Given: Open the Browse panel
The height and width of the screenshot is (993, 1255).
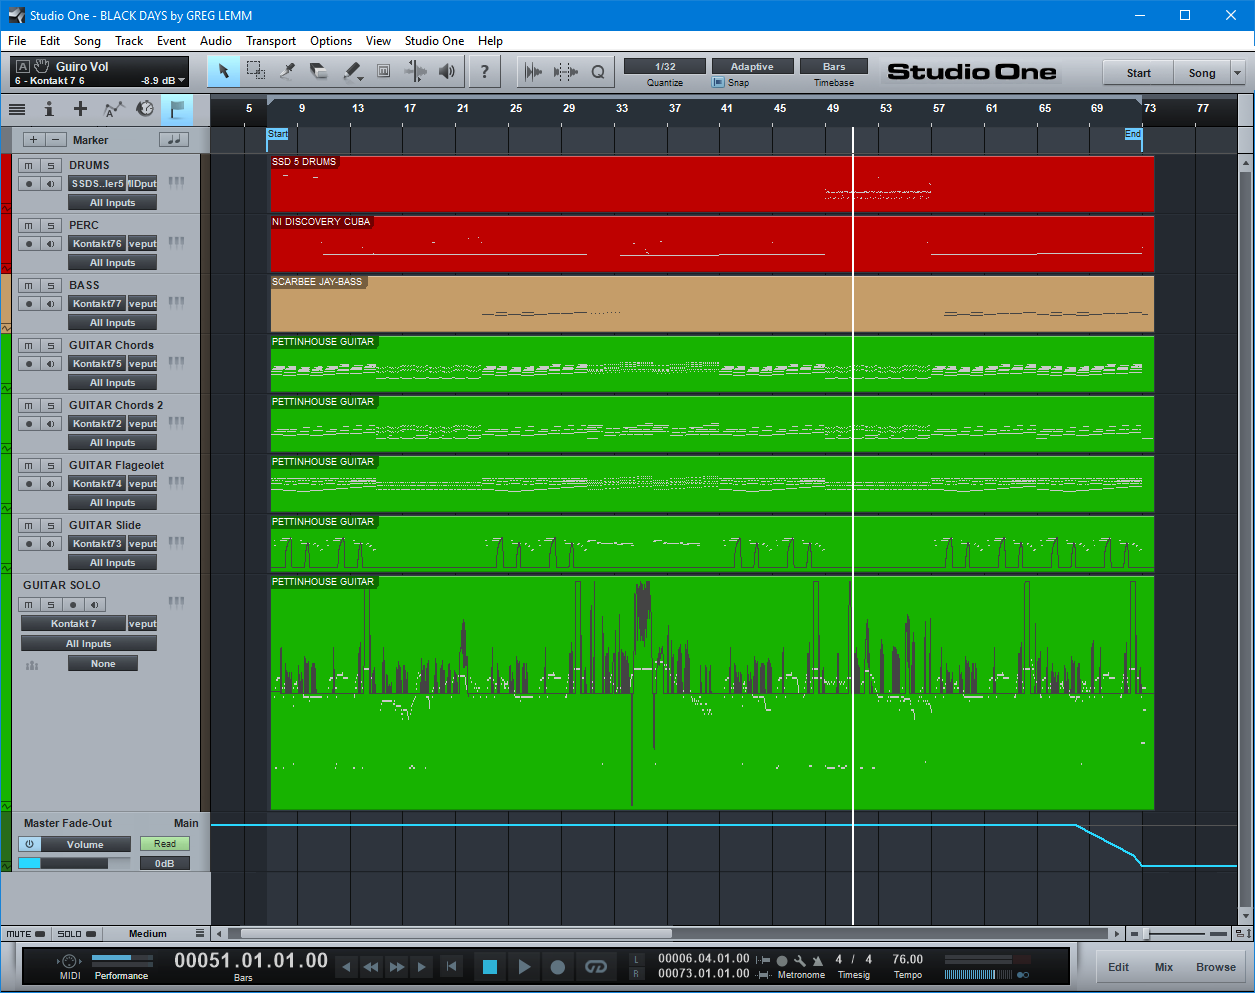Looking at the screenshot, I should coord(1216,967).
